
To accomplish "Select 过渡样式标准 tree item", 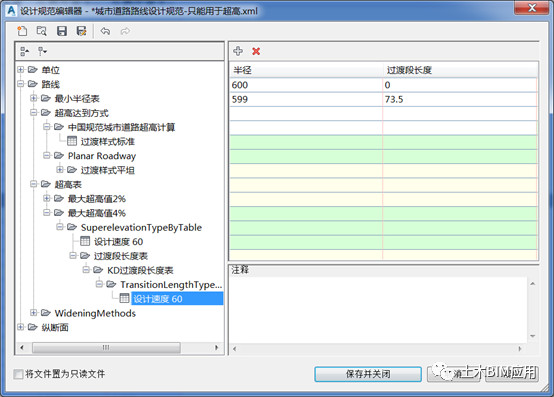I will coord(108,142).
